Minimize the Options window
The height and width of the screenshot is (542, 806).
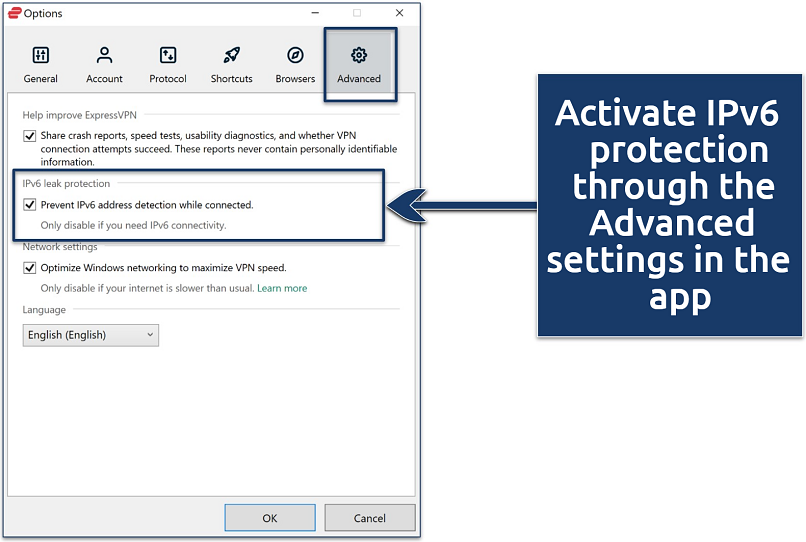315,13
